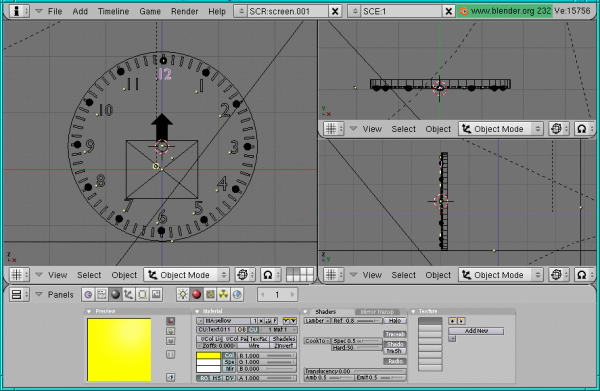Click the top preview type icon
The height and width of the screenshot is (391, 600).
[x=171, y=321]
